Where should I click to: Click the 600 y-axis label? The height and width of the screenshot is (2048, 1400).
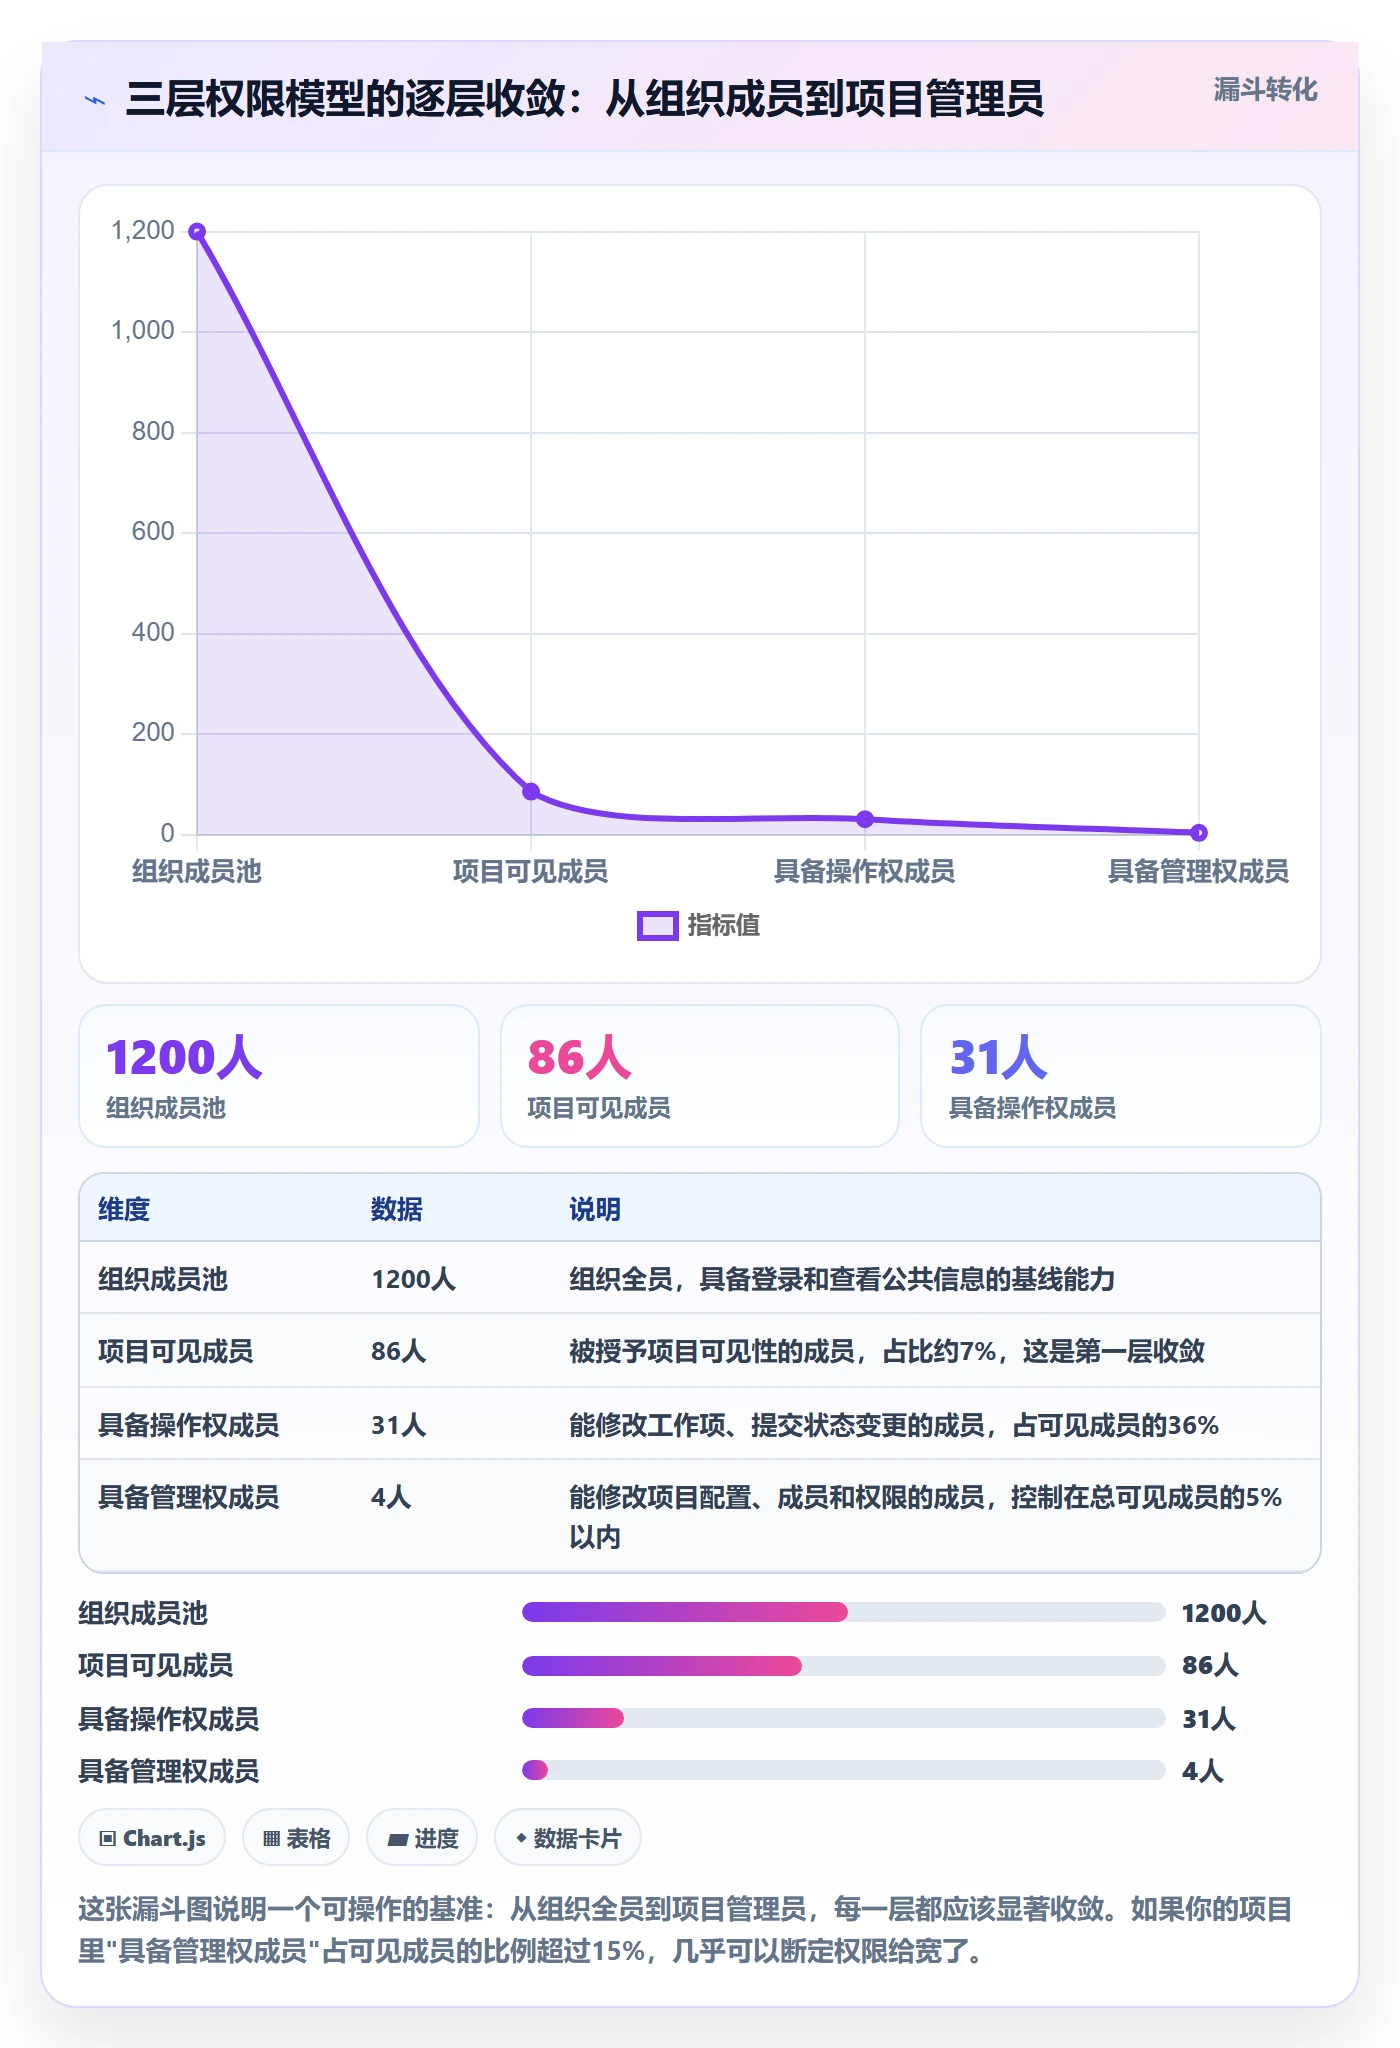click(153, 532)
